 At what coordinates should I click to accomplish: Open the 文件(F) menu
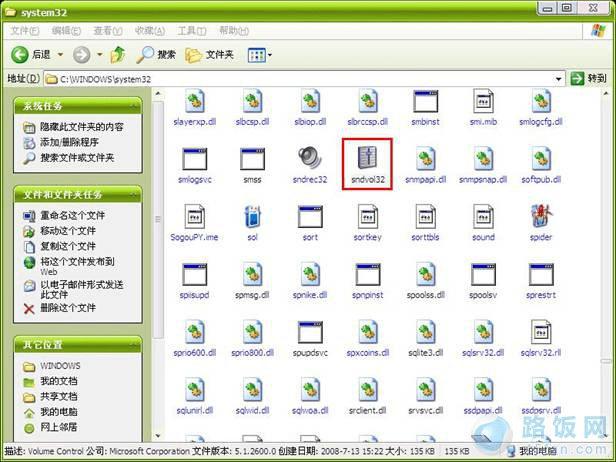pos(24,31)
